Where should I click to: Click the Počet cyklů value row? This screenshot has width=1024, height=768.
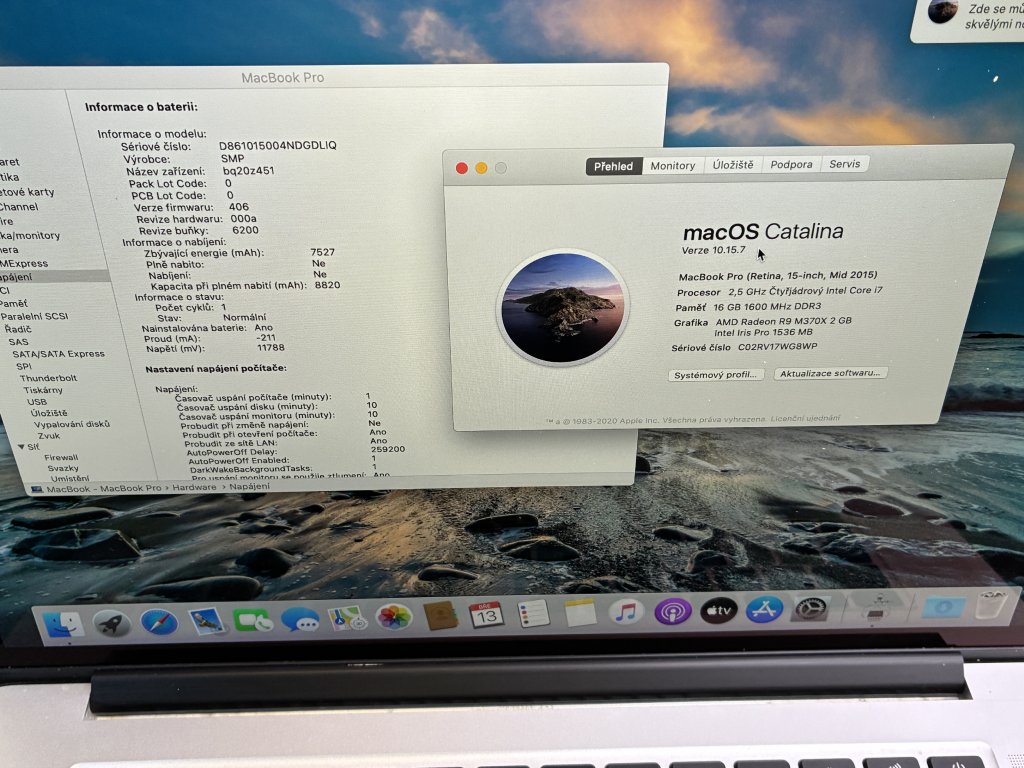191,307
